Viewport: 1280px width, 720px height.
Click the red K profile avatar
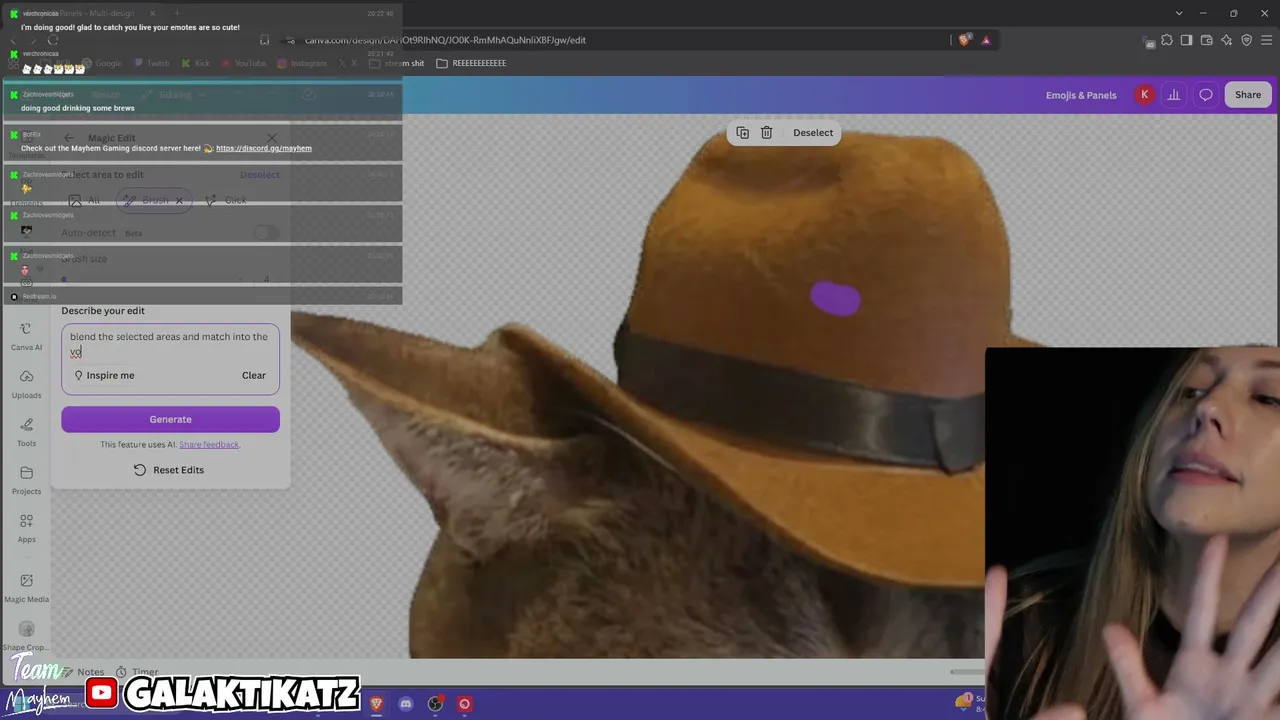1144,95
